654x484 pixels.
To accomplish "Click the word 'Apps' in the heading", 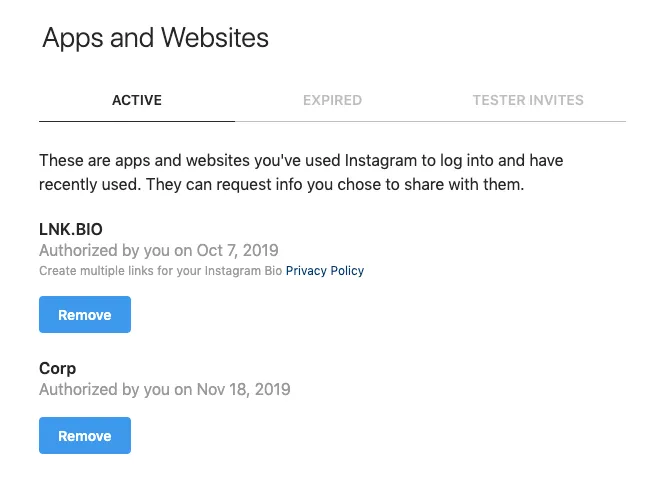I will click(73, 38).
